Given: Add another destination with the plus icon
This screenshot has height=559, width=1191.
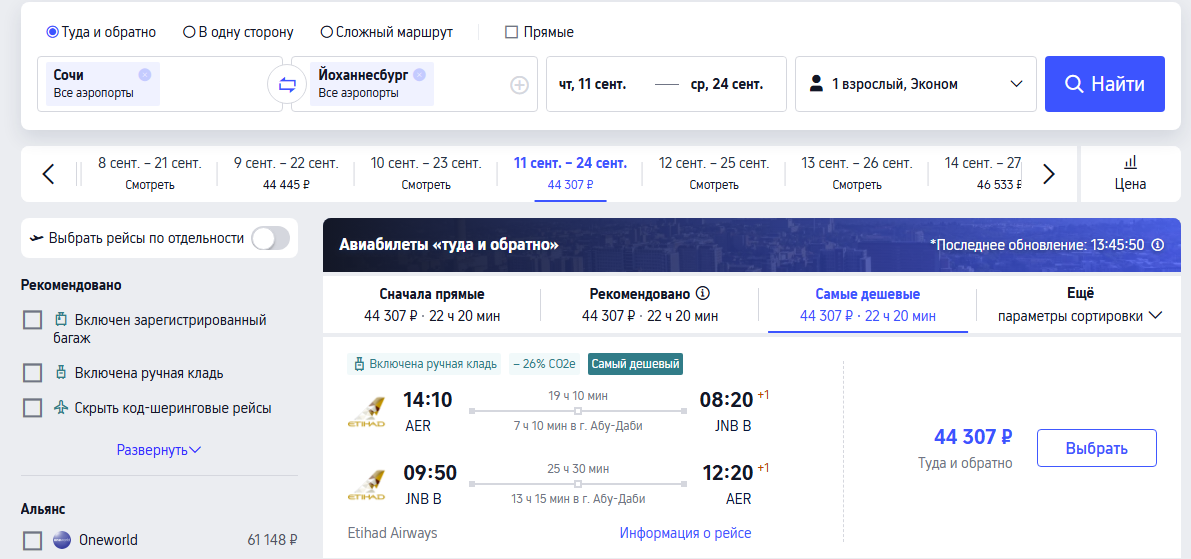Looking at the screenshot, I should click(519, 85).
